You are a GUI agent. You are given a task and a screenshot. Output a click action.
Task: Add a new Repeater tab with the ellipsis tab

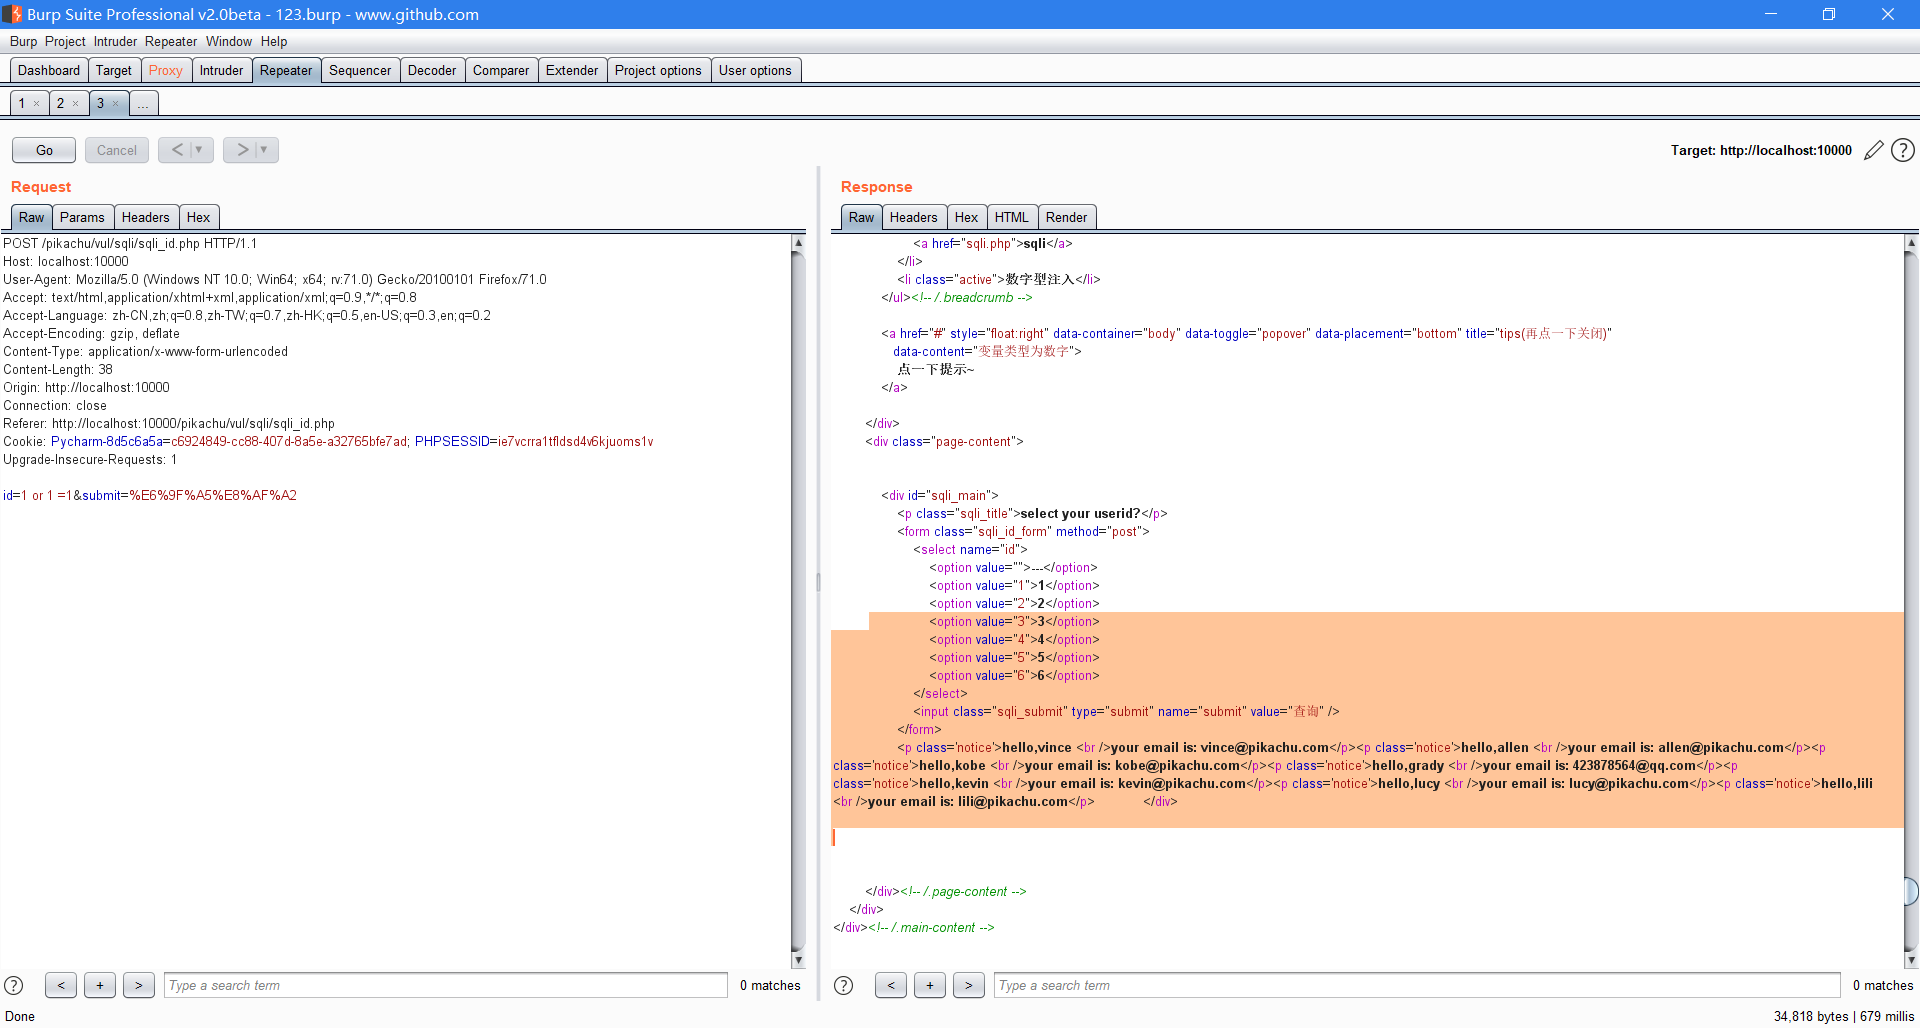point(143,103)
